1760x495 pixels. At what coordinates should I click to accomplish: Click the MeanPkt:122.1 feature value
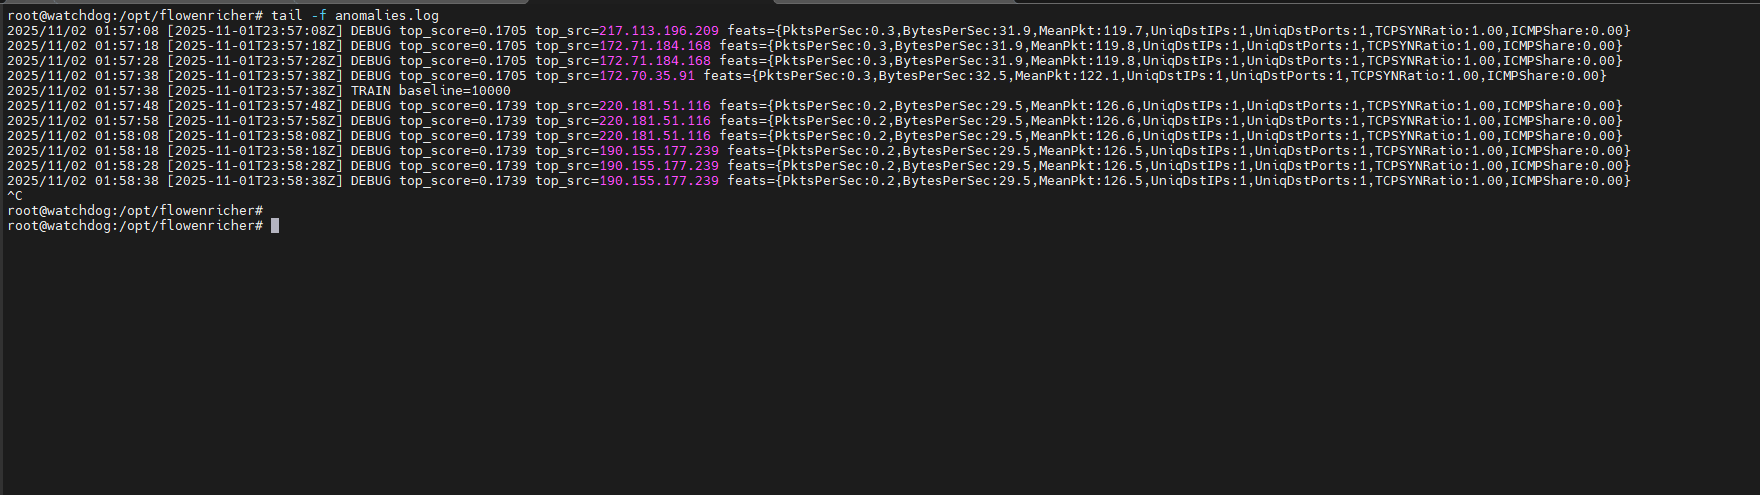pos(1066,76)
